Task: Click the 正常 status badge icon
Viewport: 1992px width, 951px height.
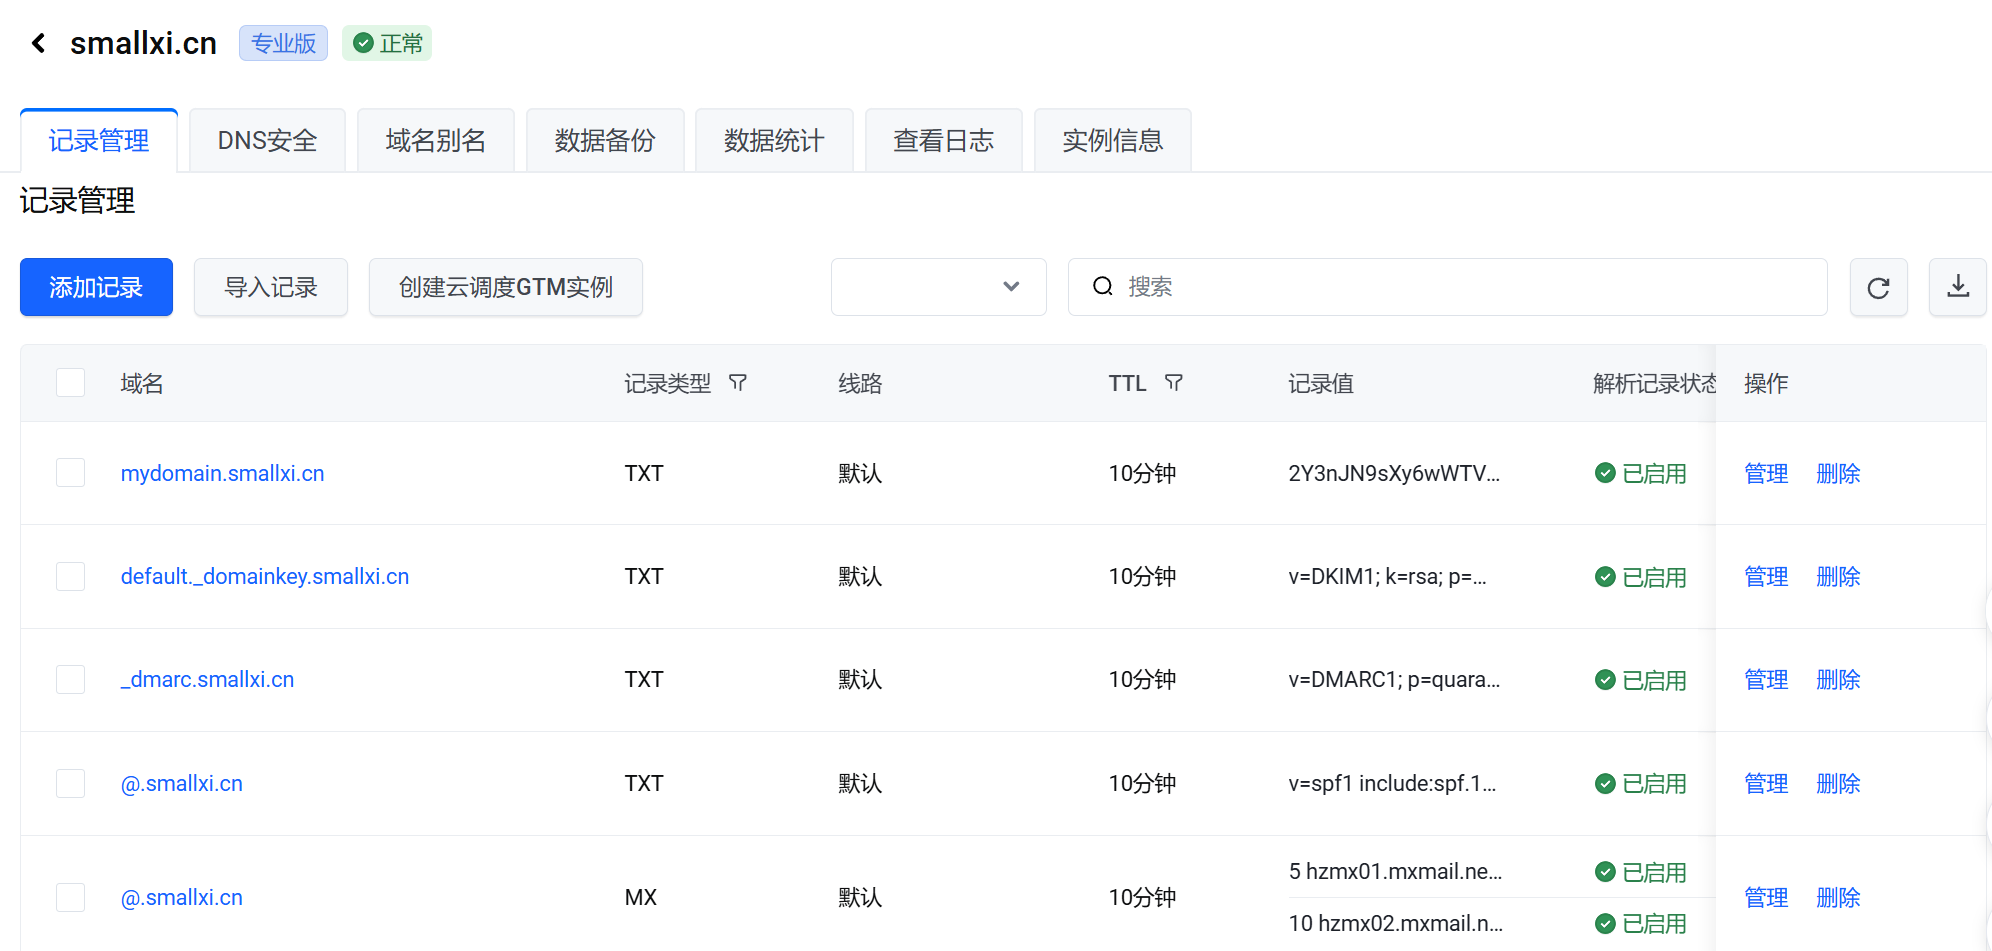Action: tap(364, 43)
